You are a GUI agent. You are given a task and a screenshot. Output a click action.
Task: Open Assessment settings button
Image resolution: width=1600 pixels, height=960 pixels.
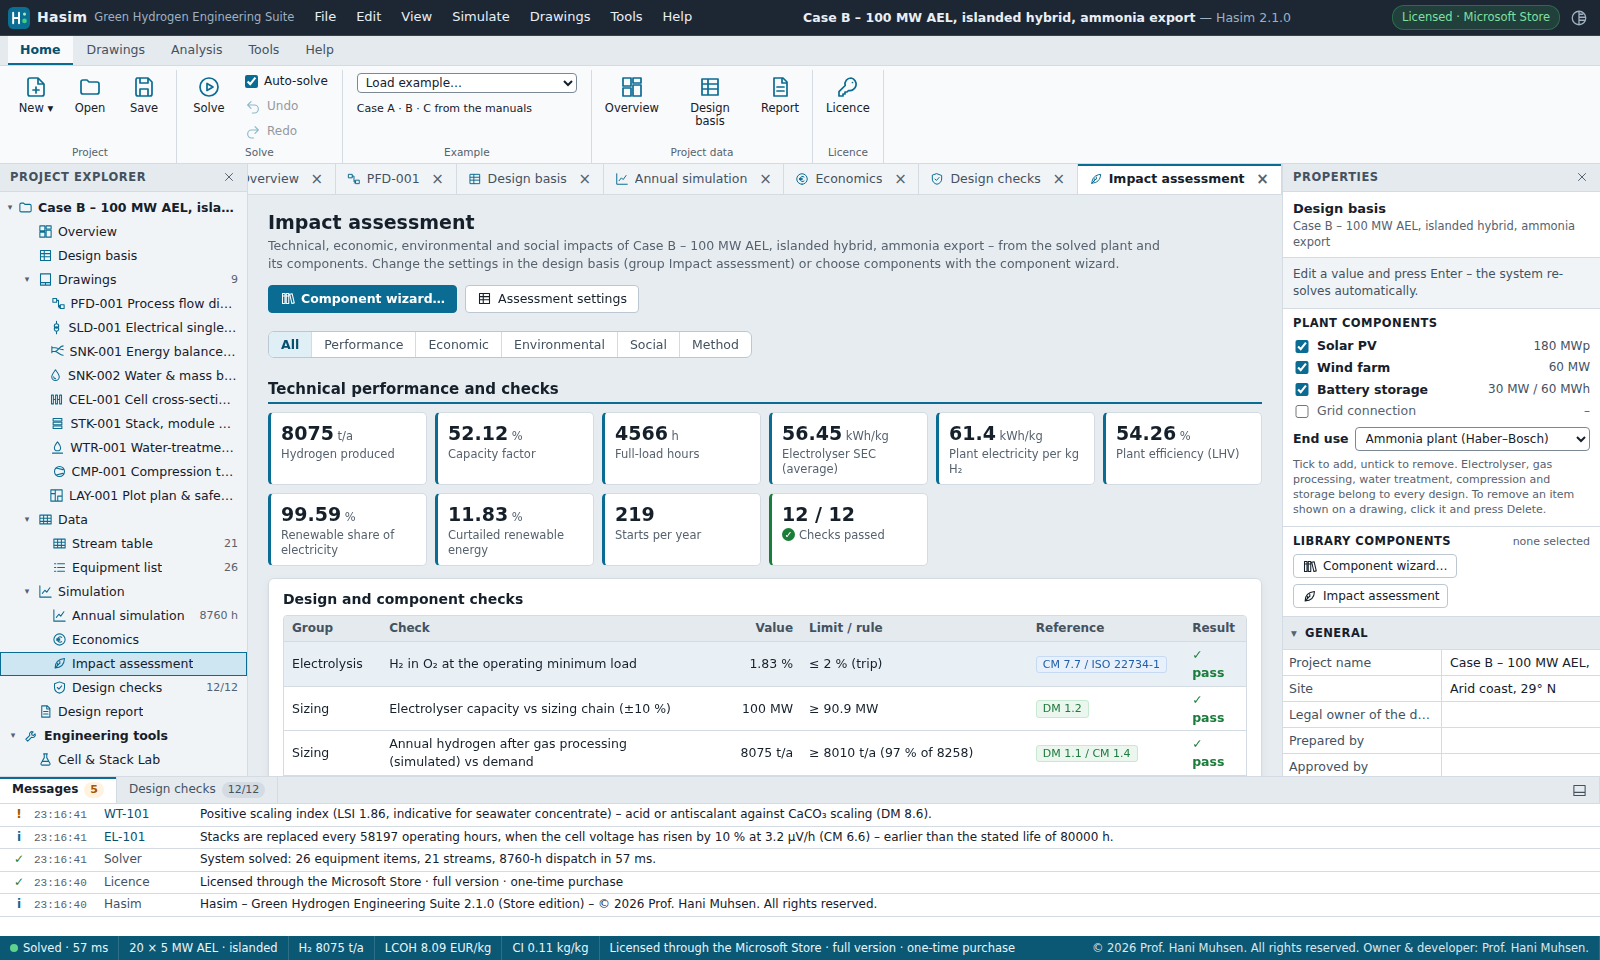click(552, 299)
